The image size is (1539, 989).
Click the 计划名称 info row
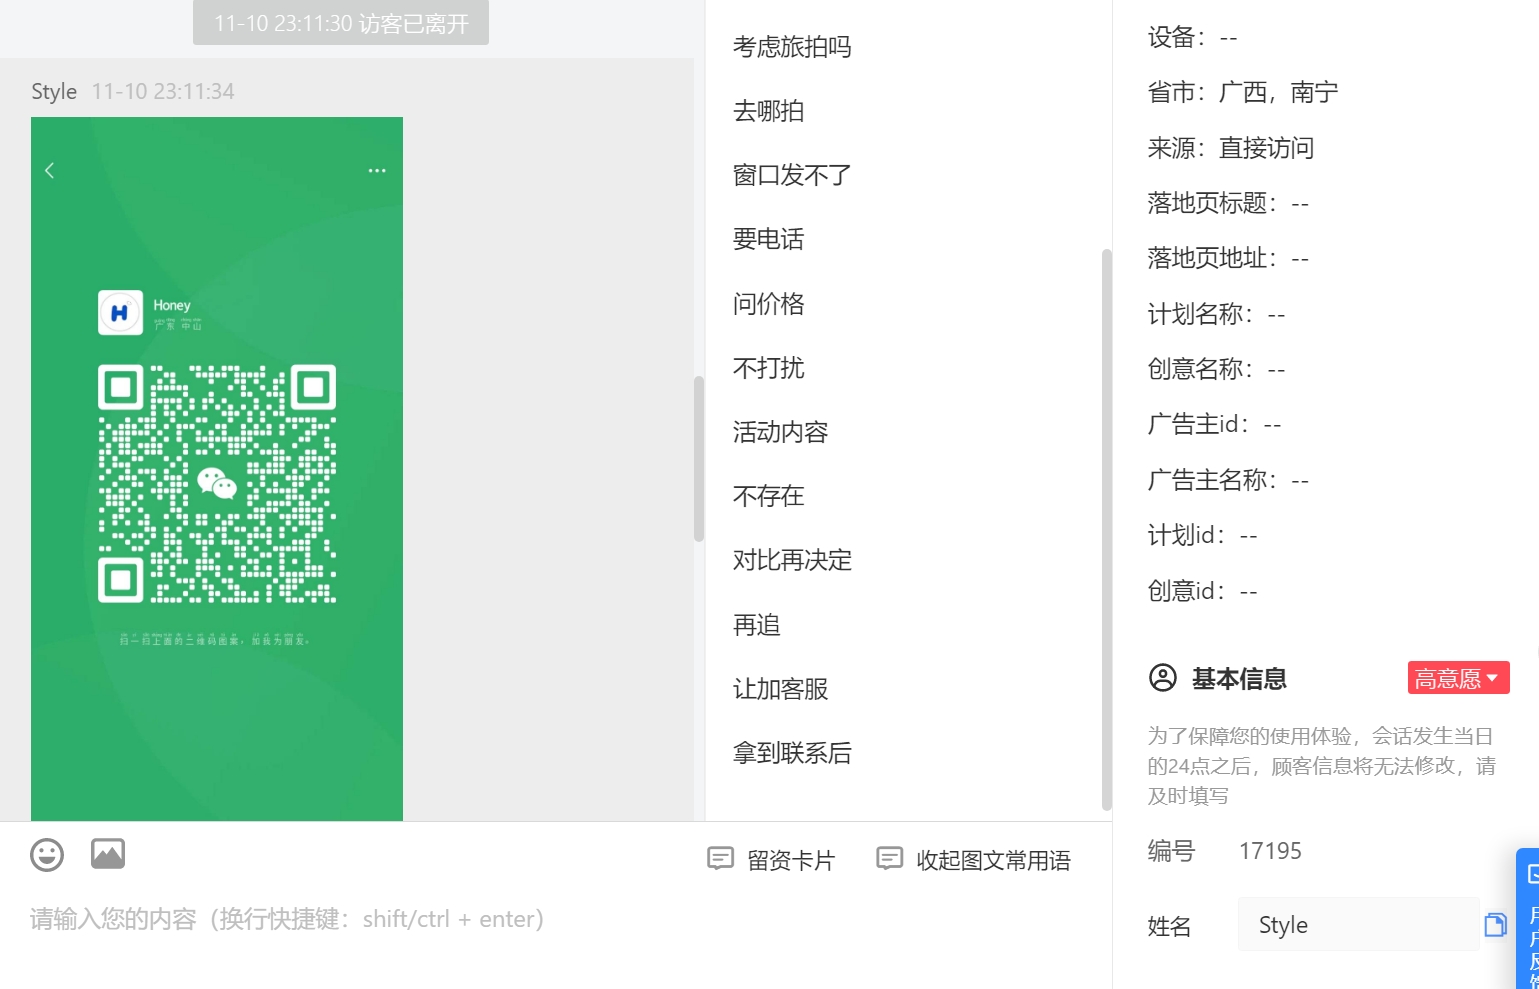point(1216,315)
